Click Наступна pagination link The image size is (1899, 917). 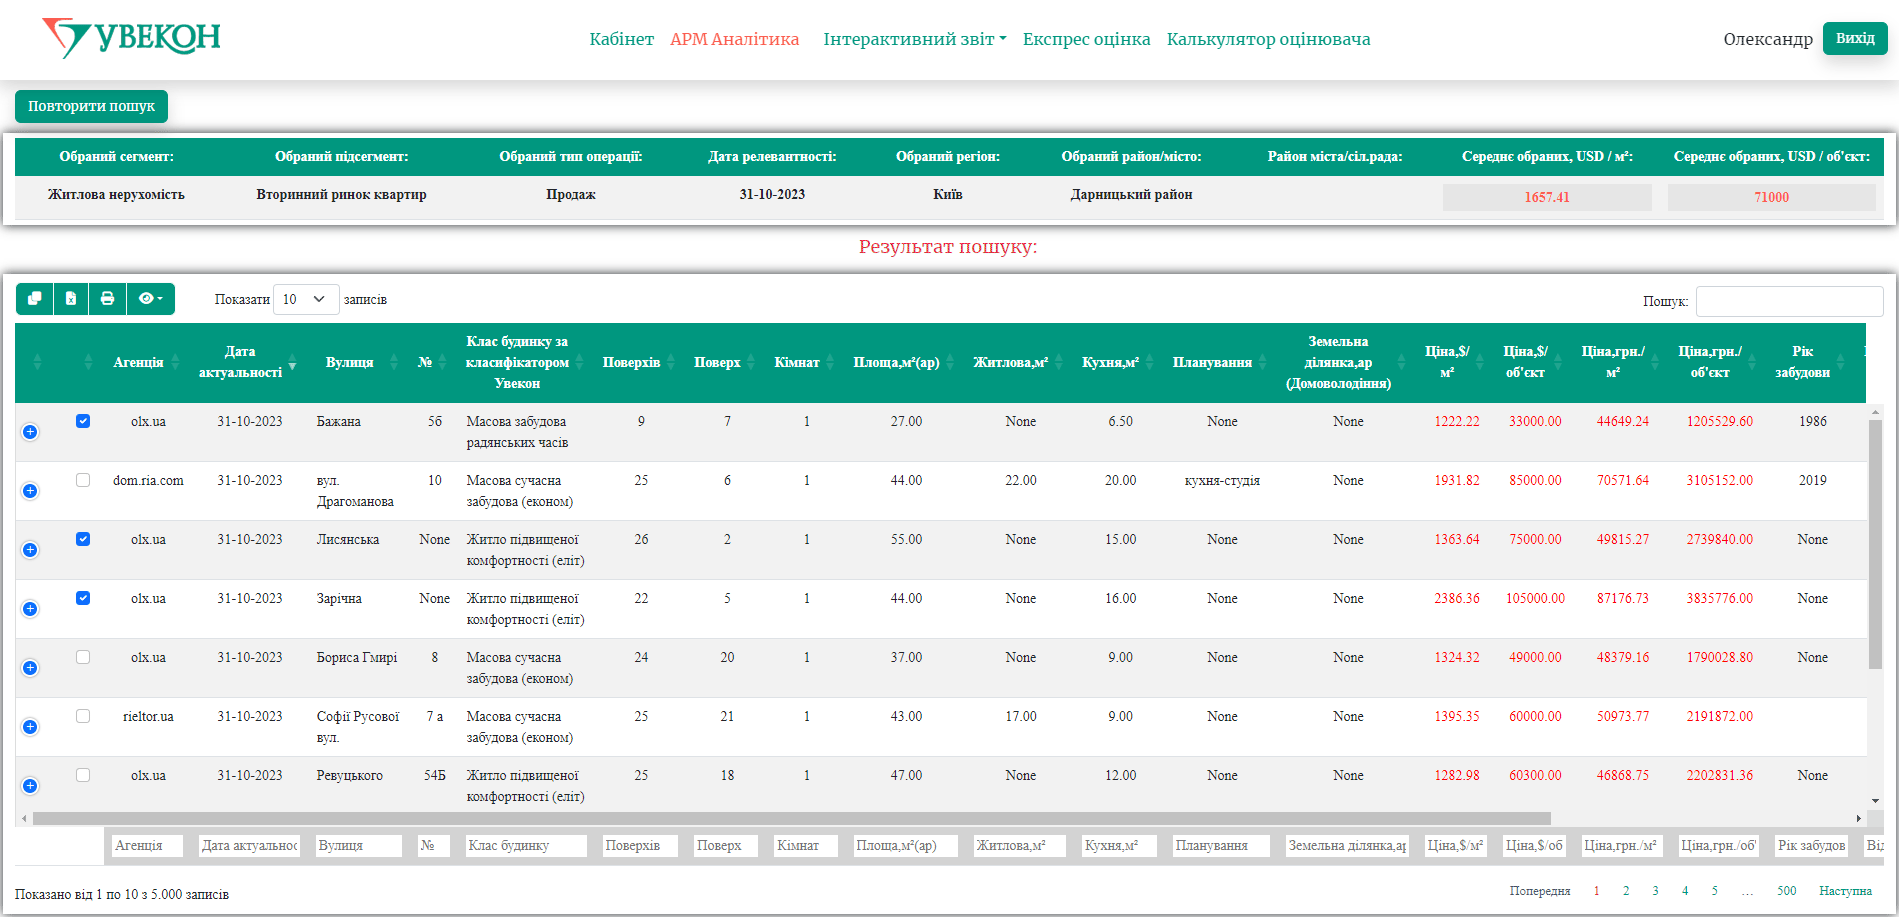point(1845,890)
